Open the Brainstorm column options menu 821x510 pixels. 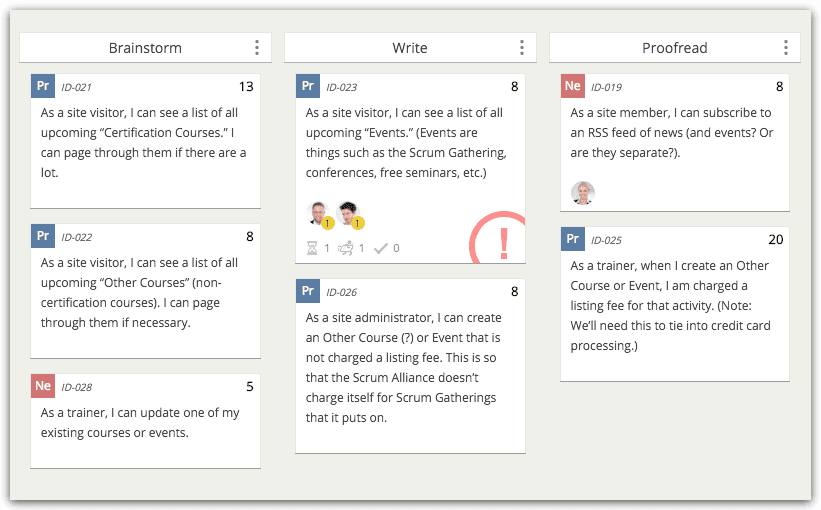(x=257, y=48)
